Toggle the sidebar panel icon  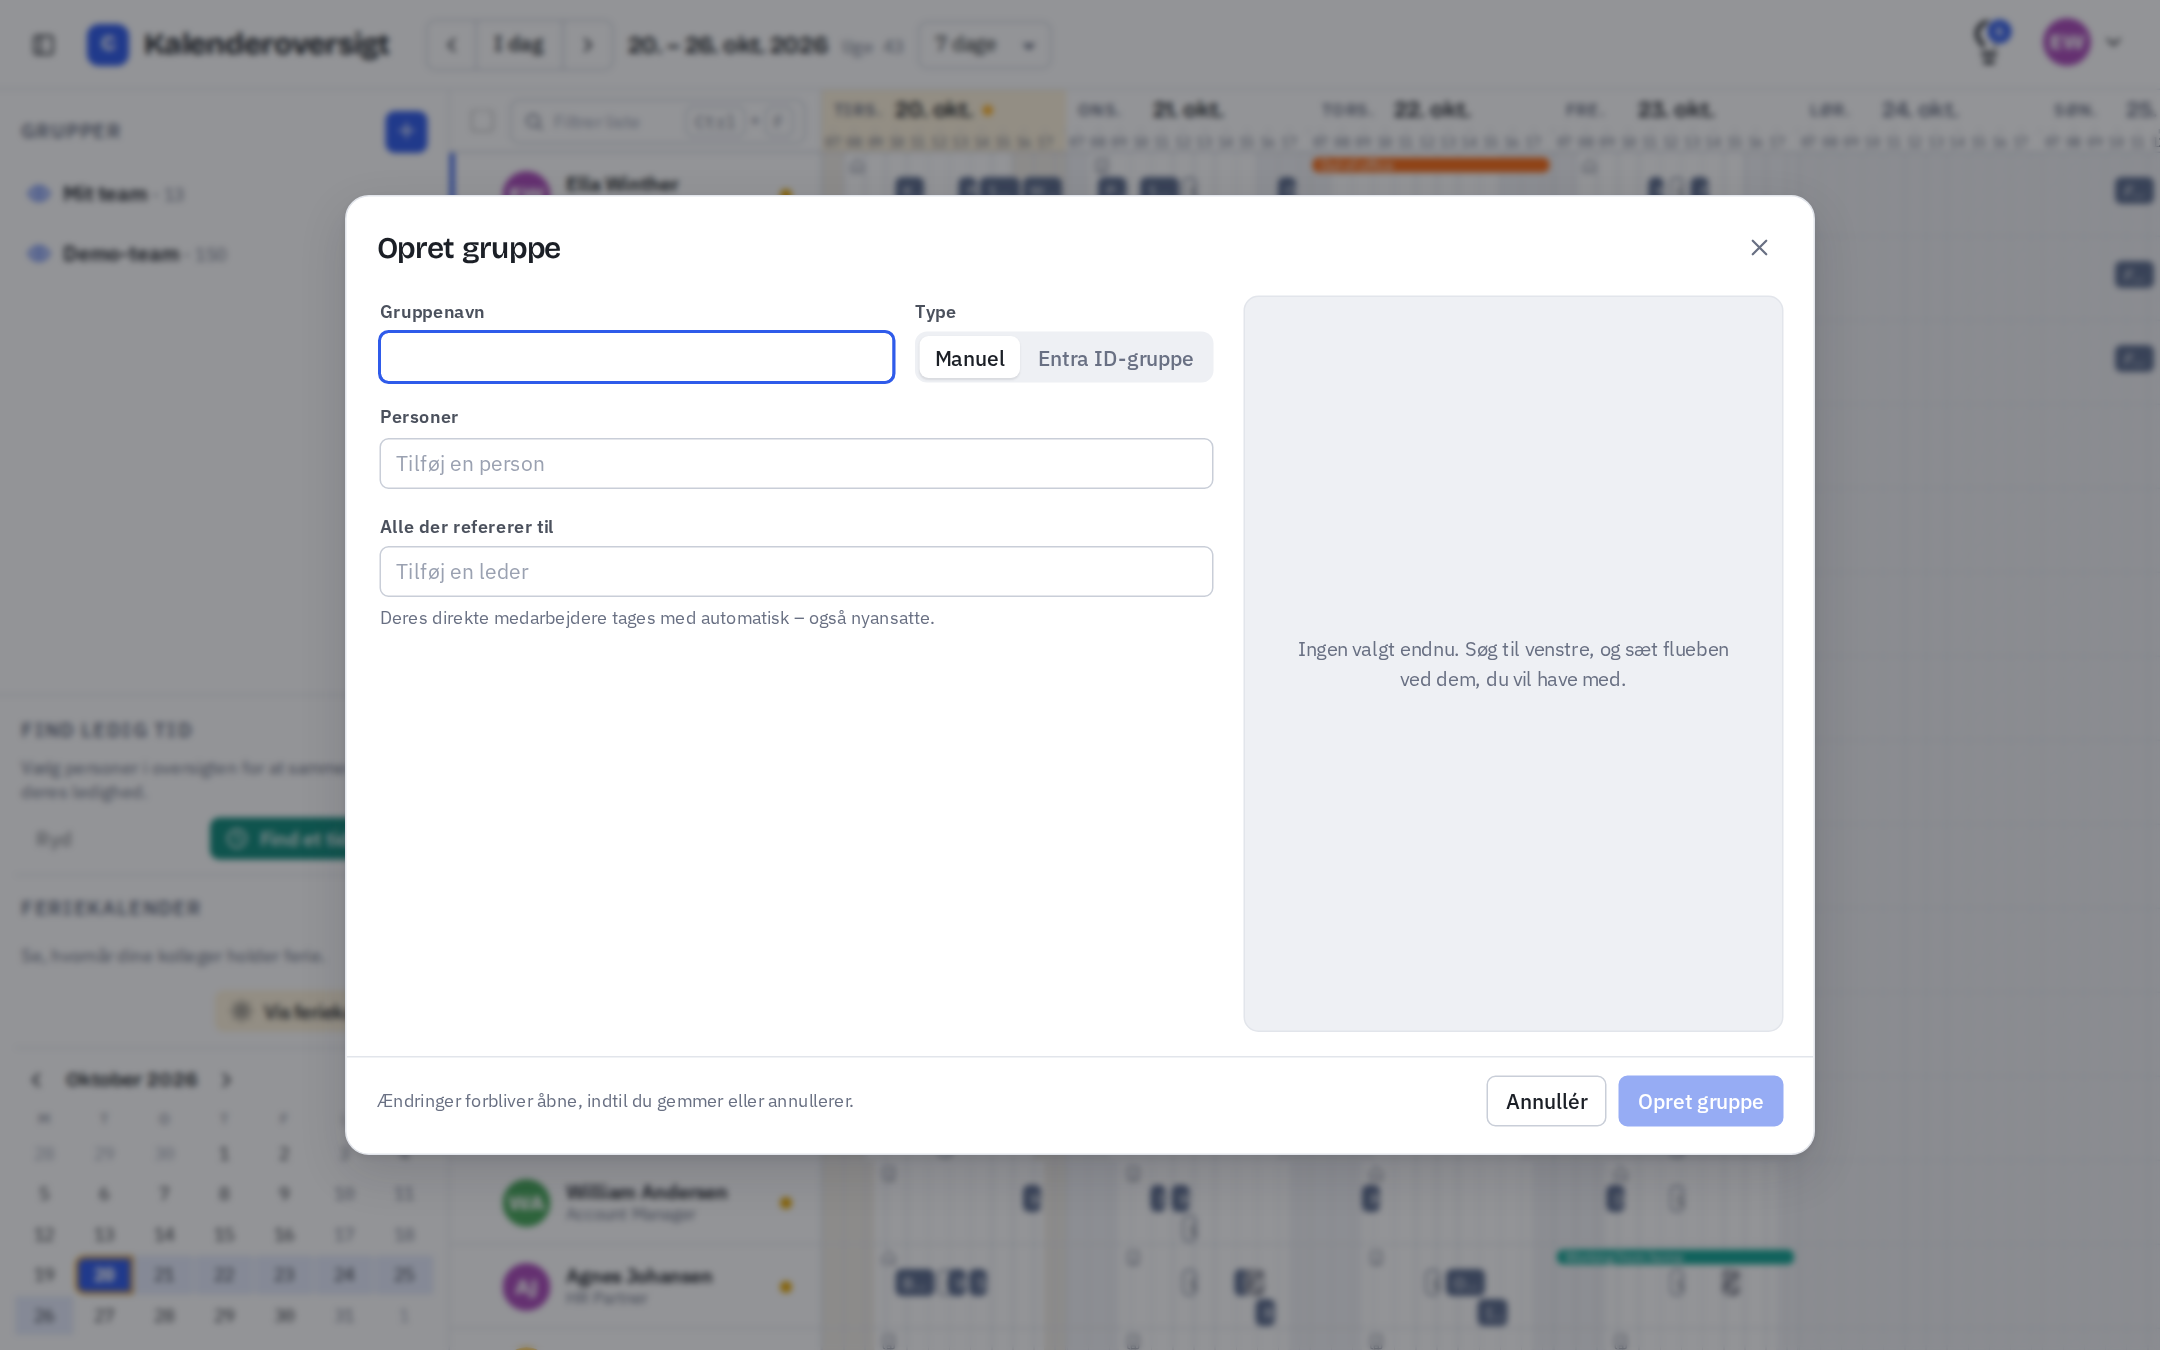click(44, 45)
